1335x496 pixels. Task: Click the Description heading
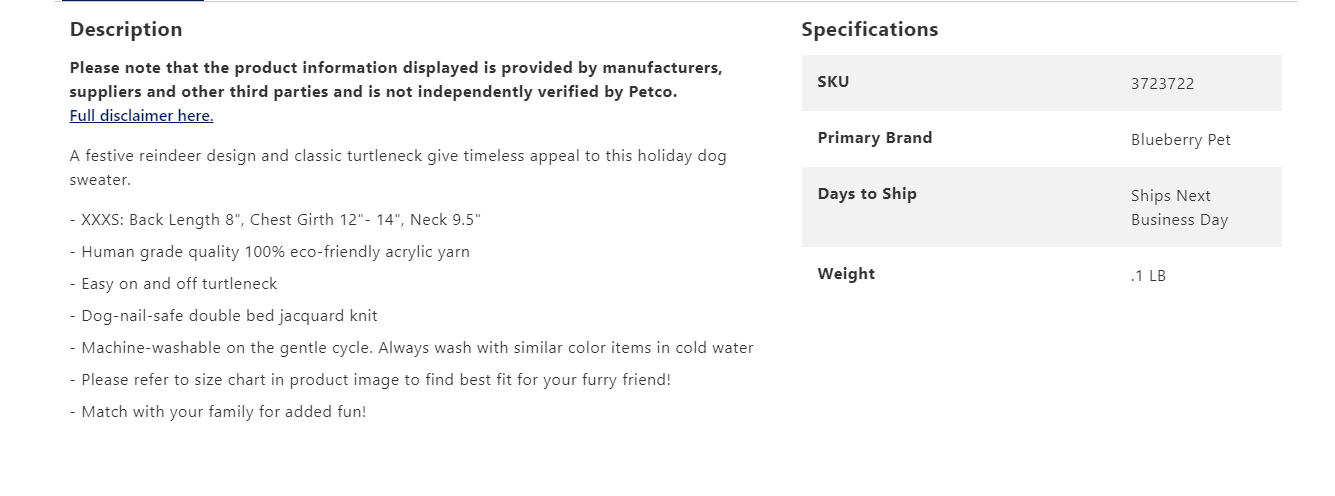pyautogui.click(x=126, y=30)
